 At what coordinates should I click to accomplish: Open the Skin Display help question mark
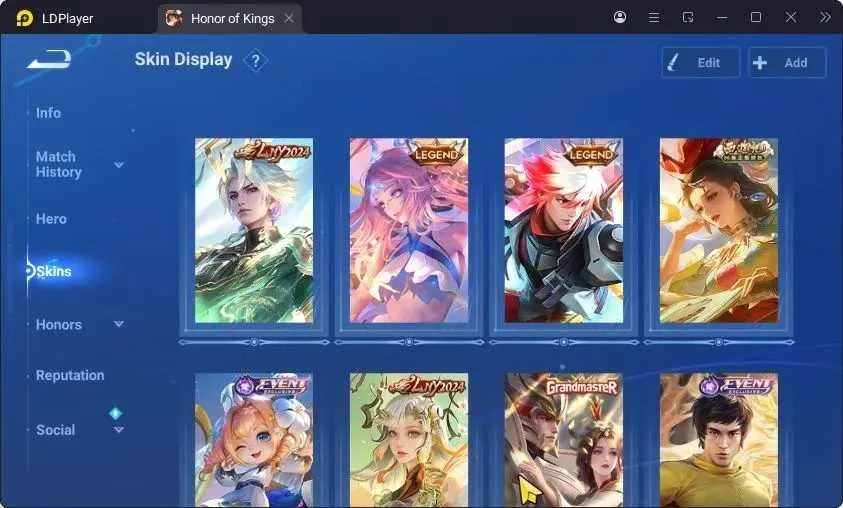256,61
